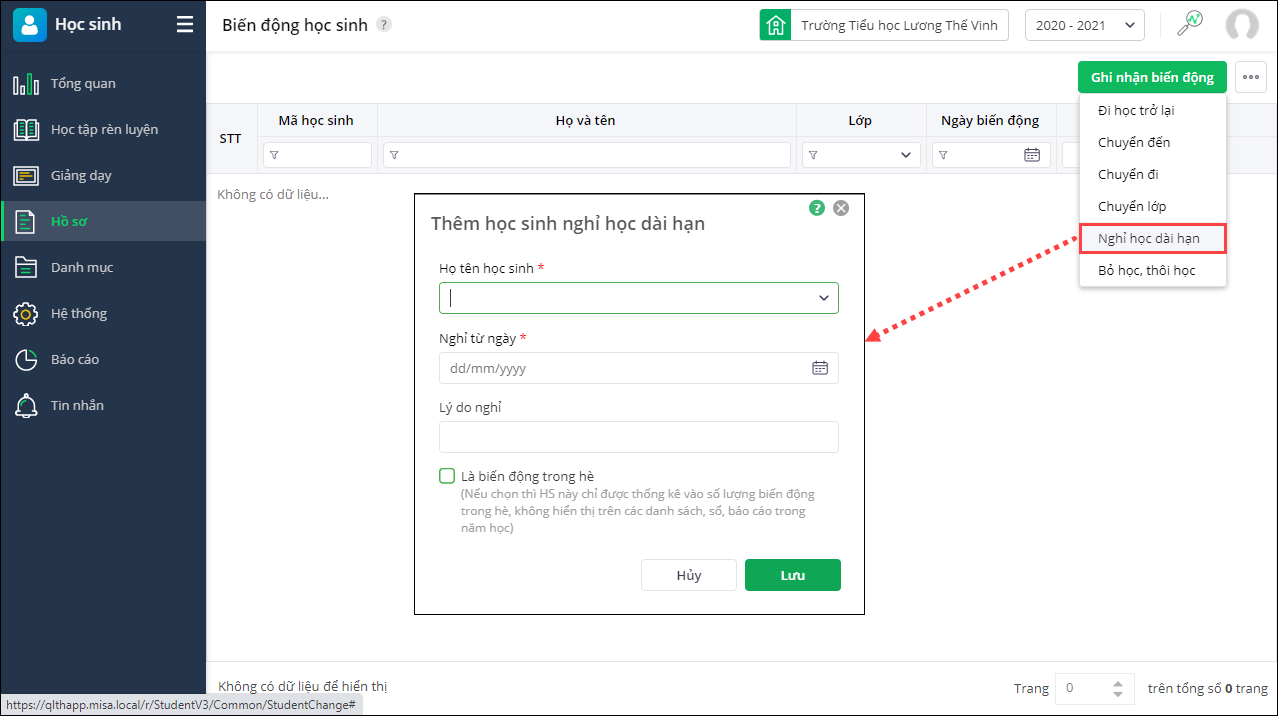Click the green Lưu button
Screen dimensions: 1278x716
[x=792, y=575]
